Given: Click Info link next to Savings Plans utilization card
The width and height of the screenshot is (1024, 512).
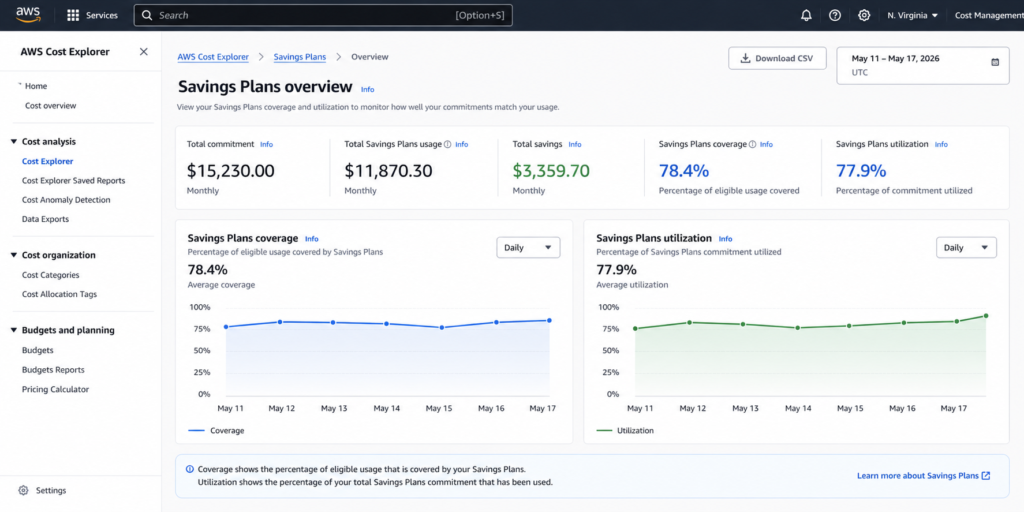Looking at the screenshot, I should click(x=941, y=144).
